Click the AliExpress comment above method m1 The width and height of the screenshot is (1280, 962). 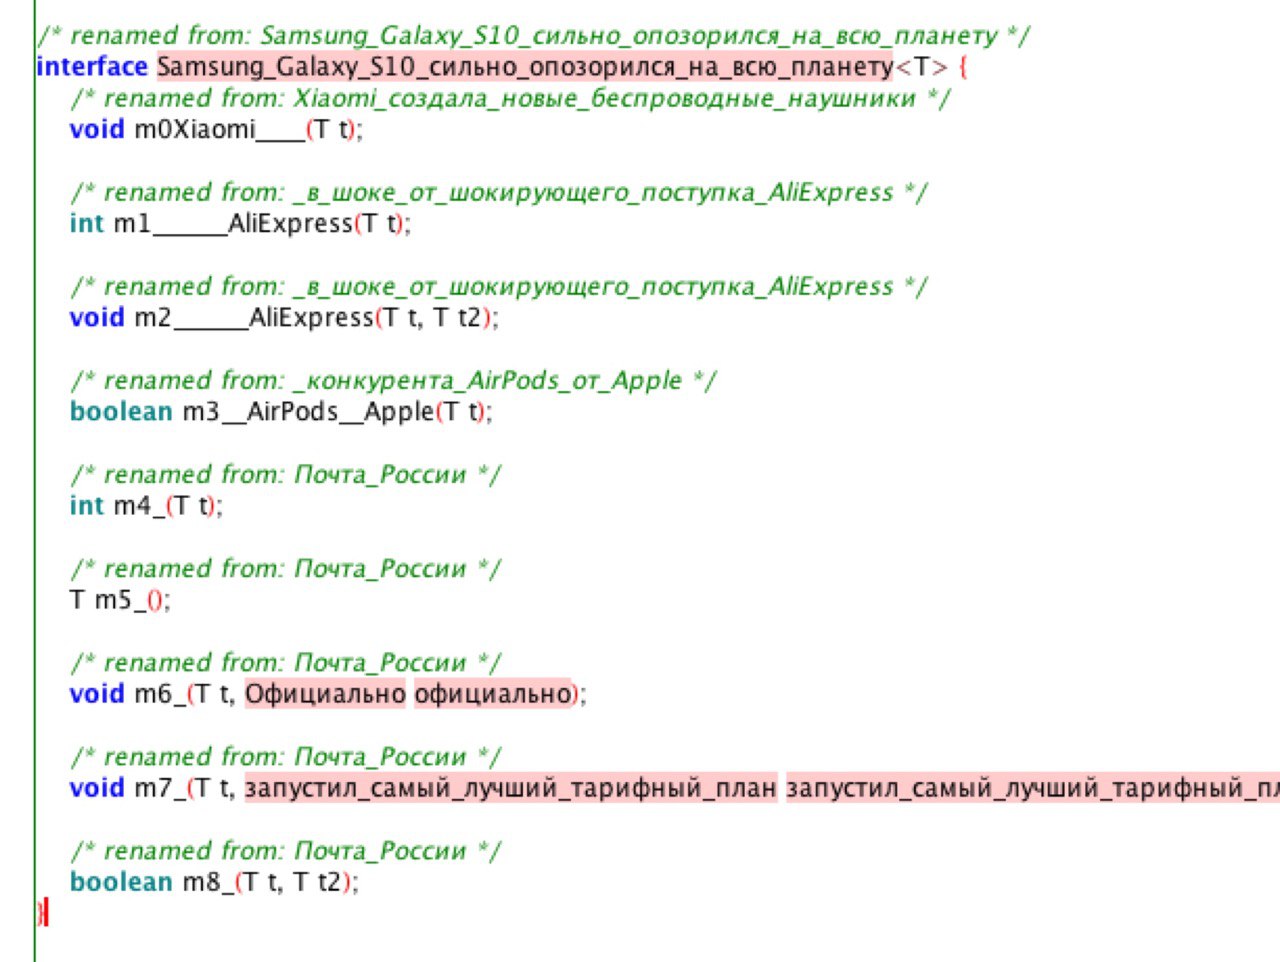tap(498, 192)
